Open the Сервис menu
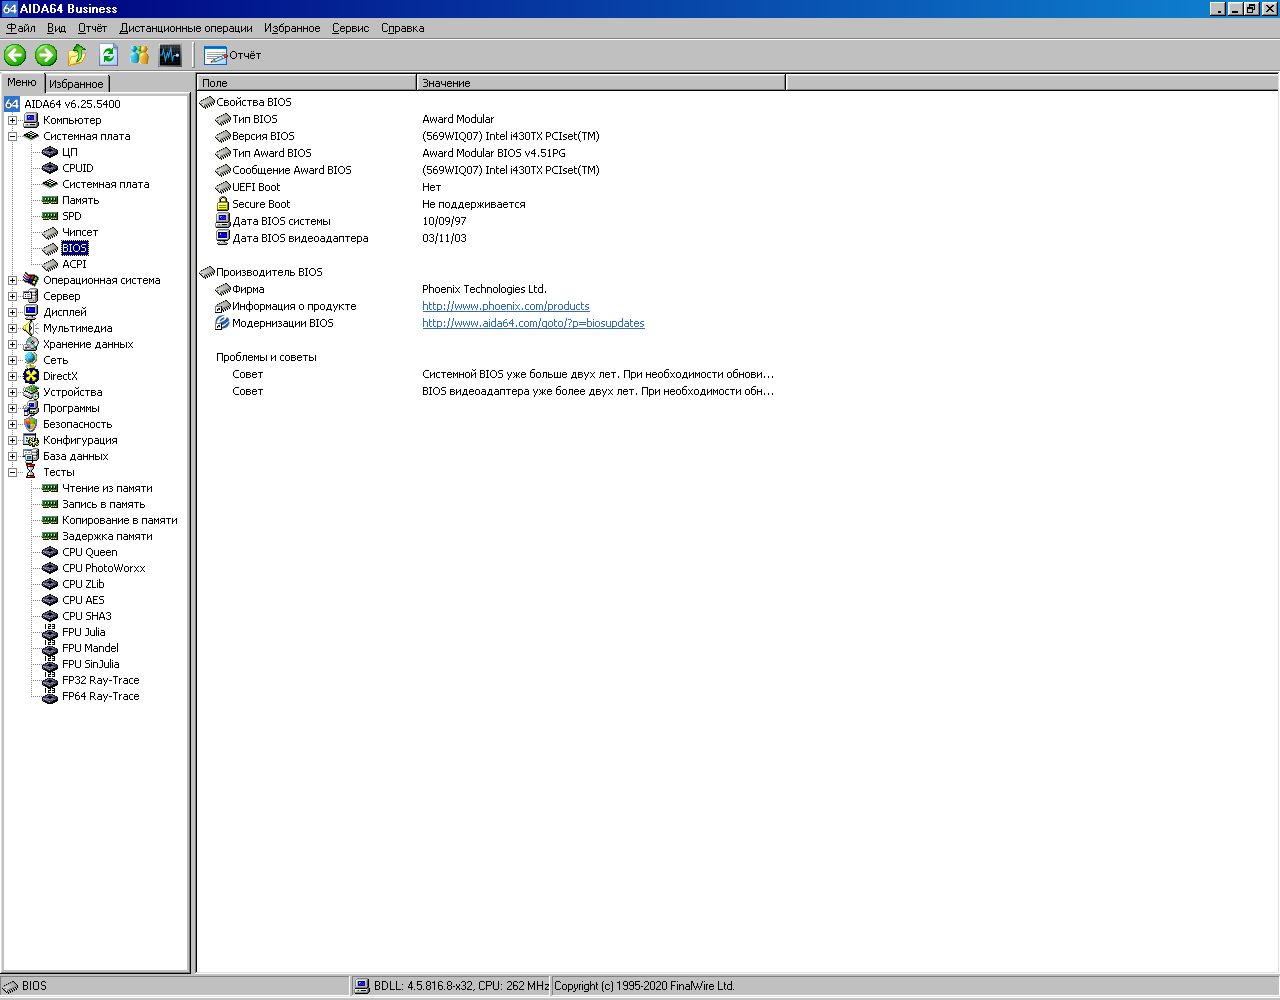1280x1000 pixels. 350,28
